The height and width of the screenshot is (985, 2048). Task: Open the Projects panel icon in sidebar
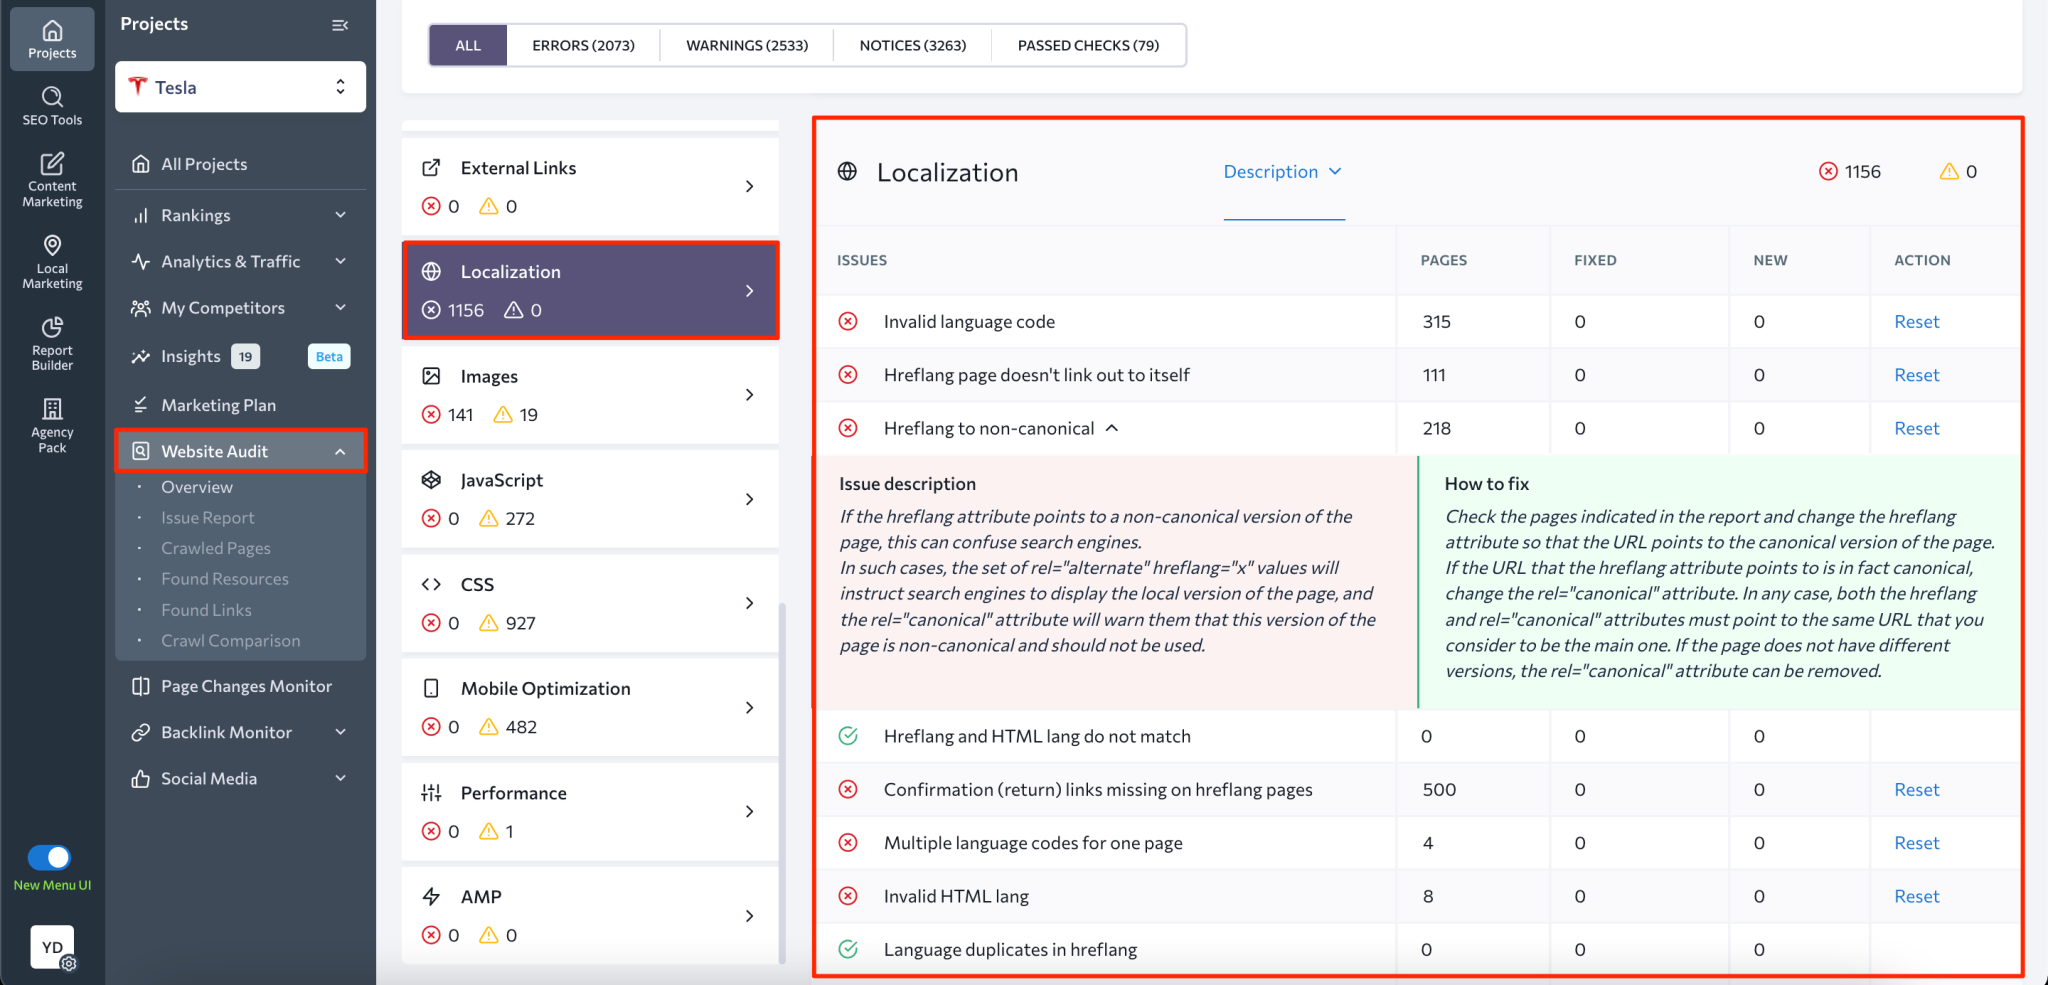pyautogui.click(x=51, y=39)
